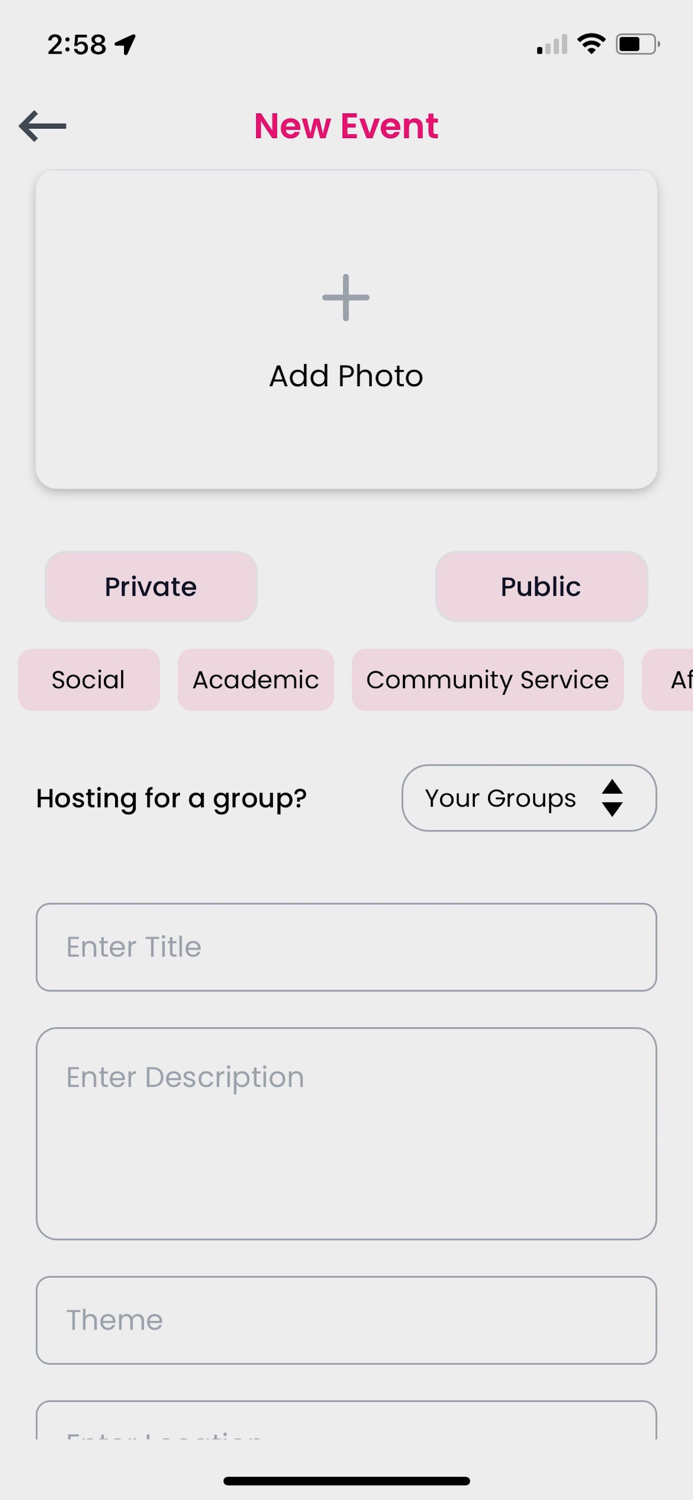
Task: Tap the home indicator bar
Action: [x=346, y=1481]
